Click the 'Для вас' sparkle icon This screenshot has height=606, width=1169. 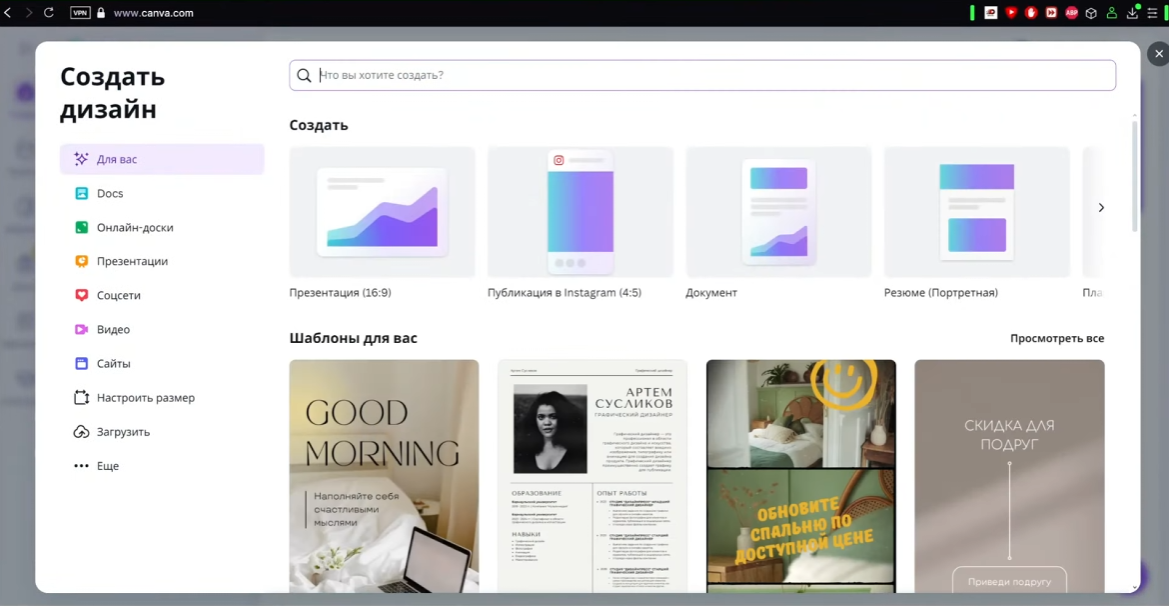(x=81, y=159)
